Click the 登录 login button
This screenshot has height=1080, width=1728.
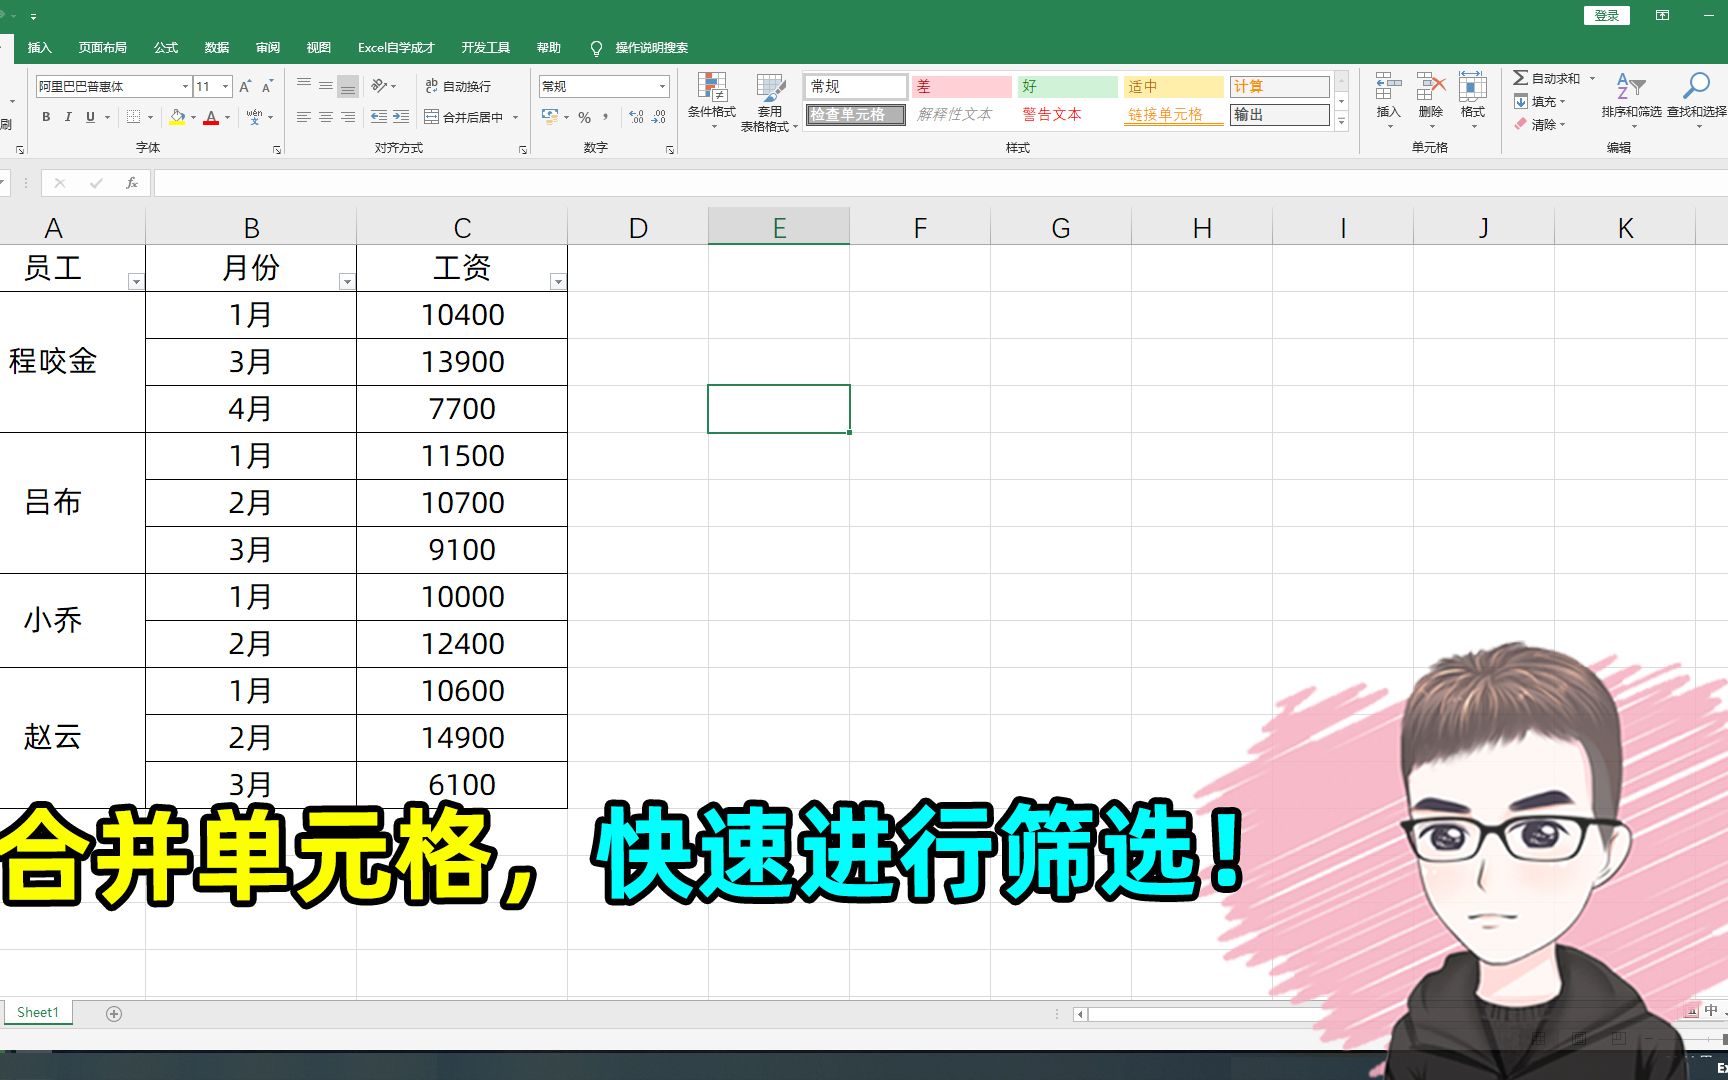point(1606,15)
